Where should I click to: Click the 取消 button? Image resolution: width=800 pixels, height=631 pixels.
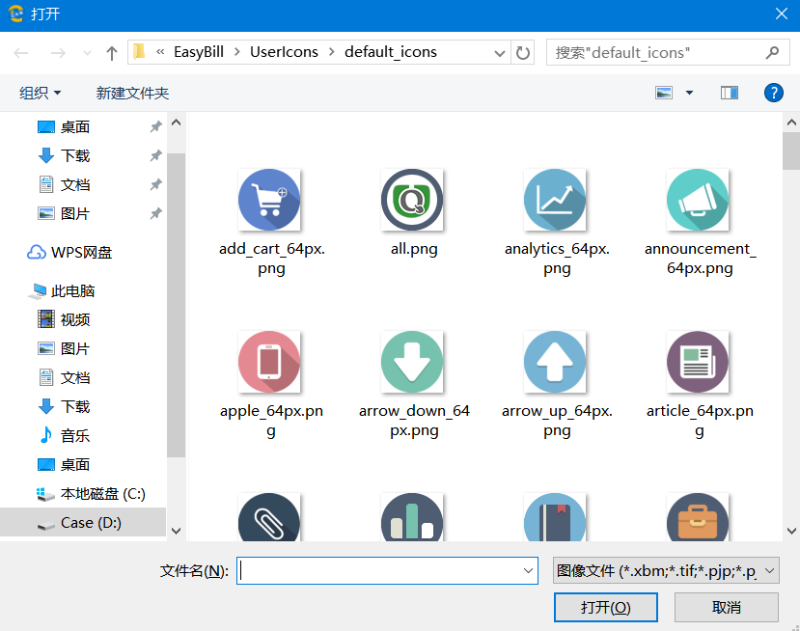coord(726,607)
